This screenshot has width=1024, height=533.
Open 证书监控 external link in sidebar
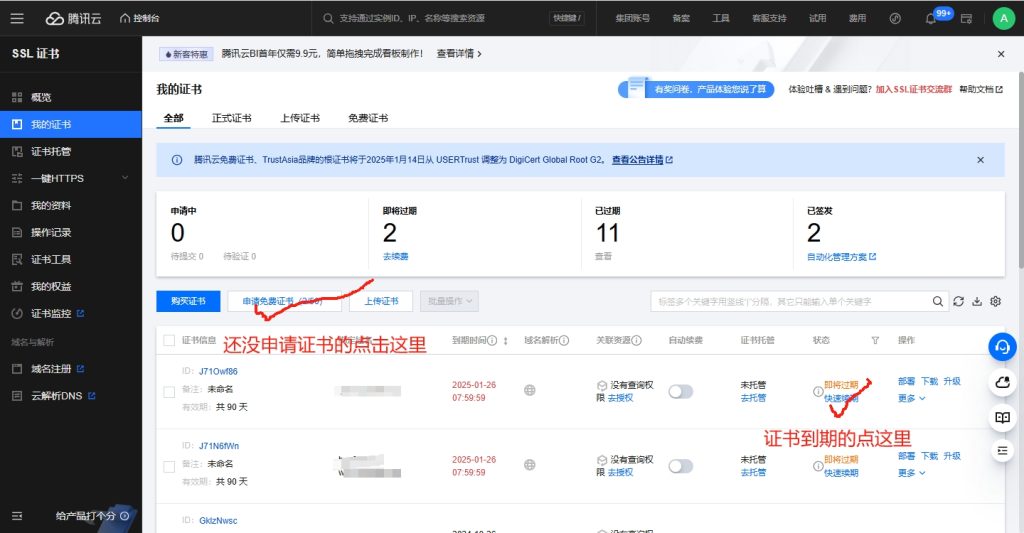click(71, 314)
